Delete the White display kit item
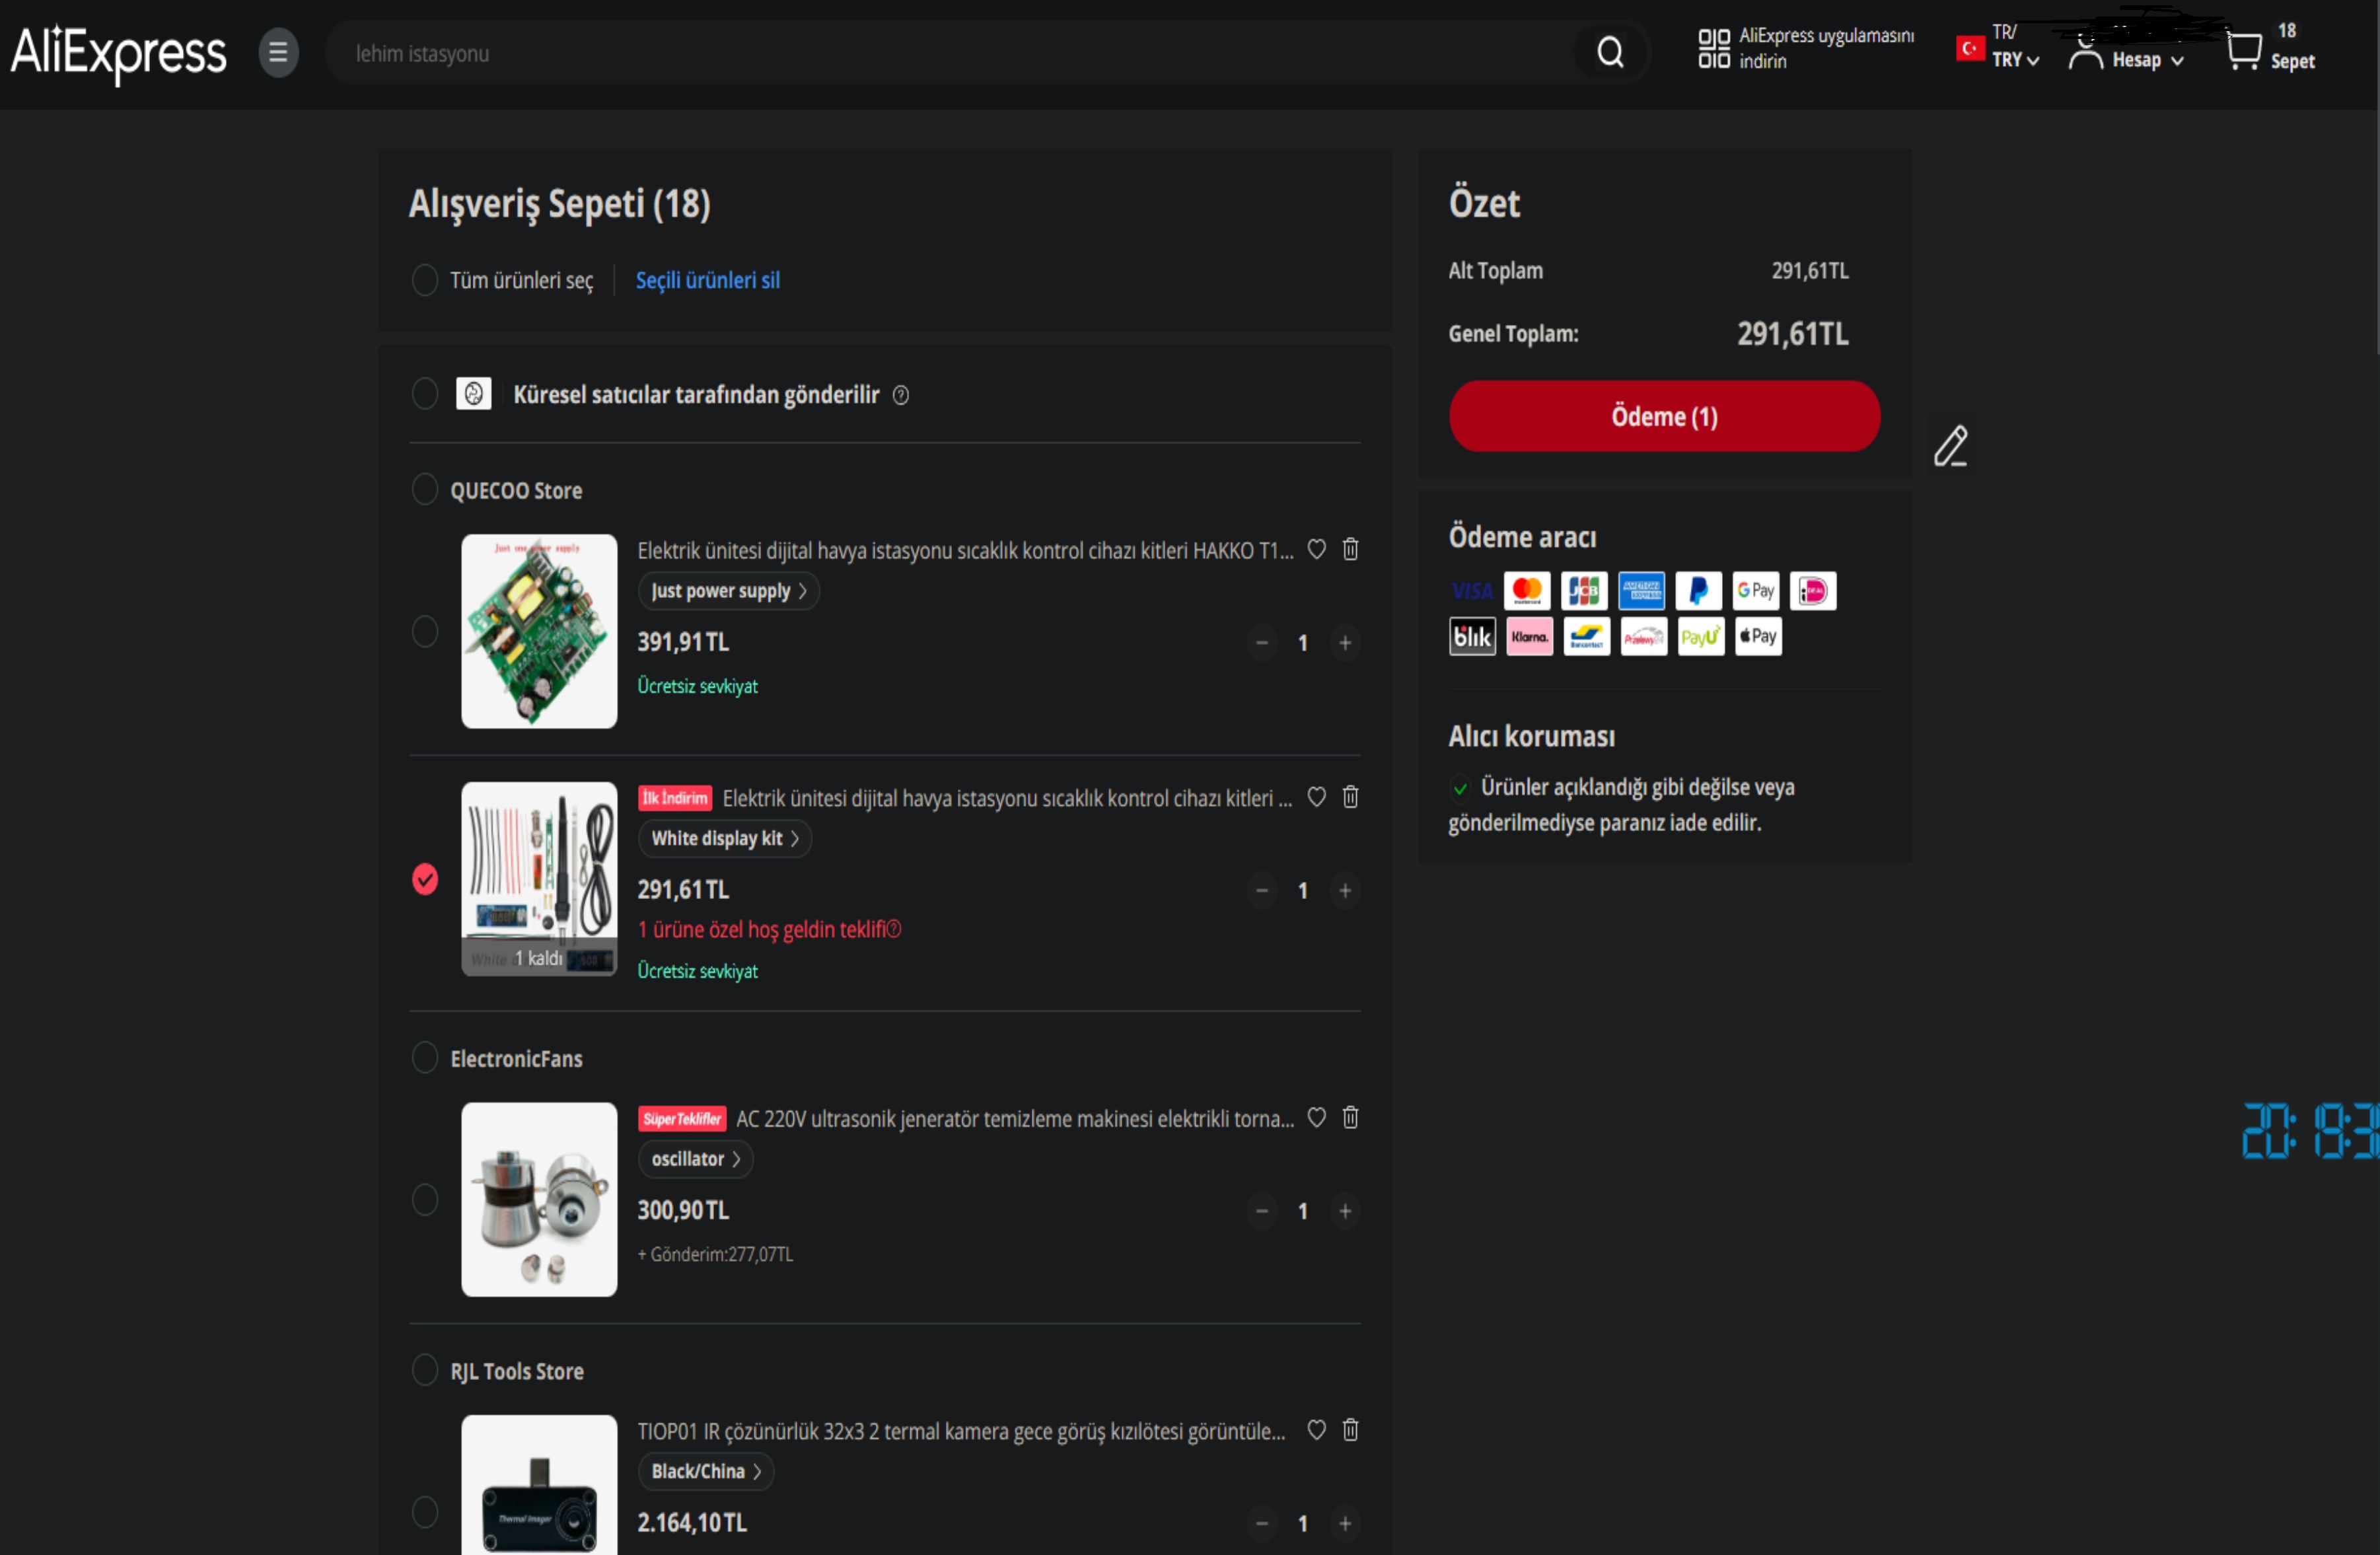2380x1555 pixels. click(1350, 797)
